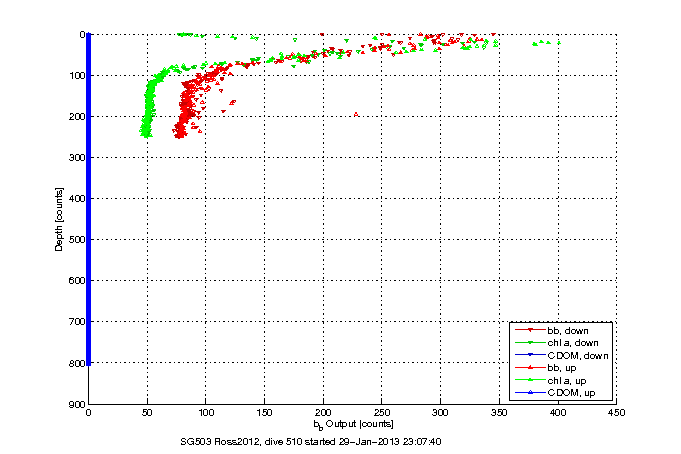Click the y-axis tick label 500
Viewport: 681px width, 454px height.
tap(76, 240)
